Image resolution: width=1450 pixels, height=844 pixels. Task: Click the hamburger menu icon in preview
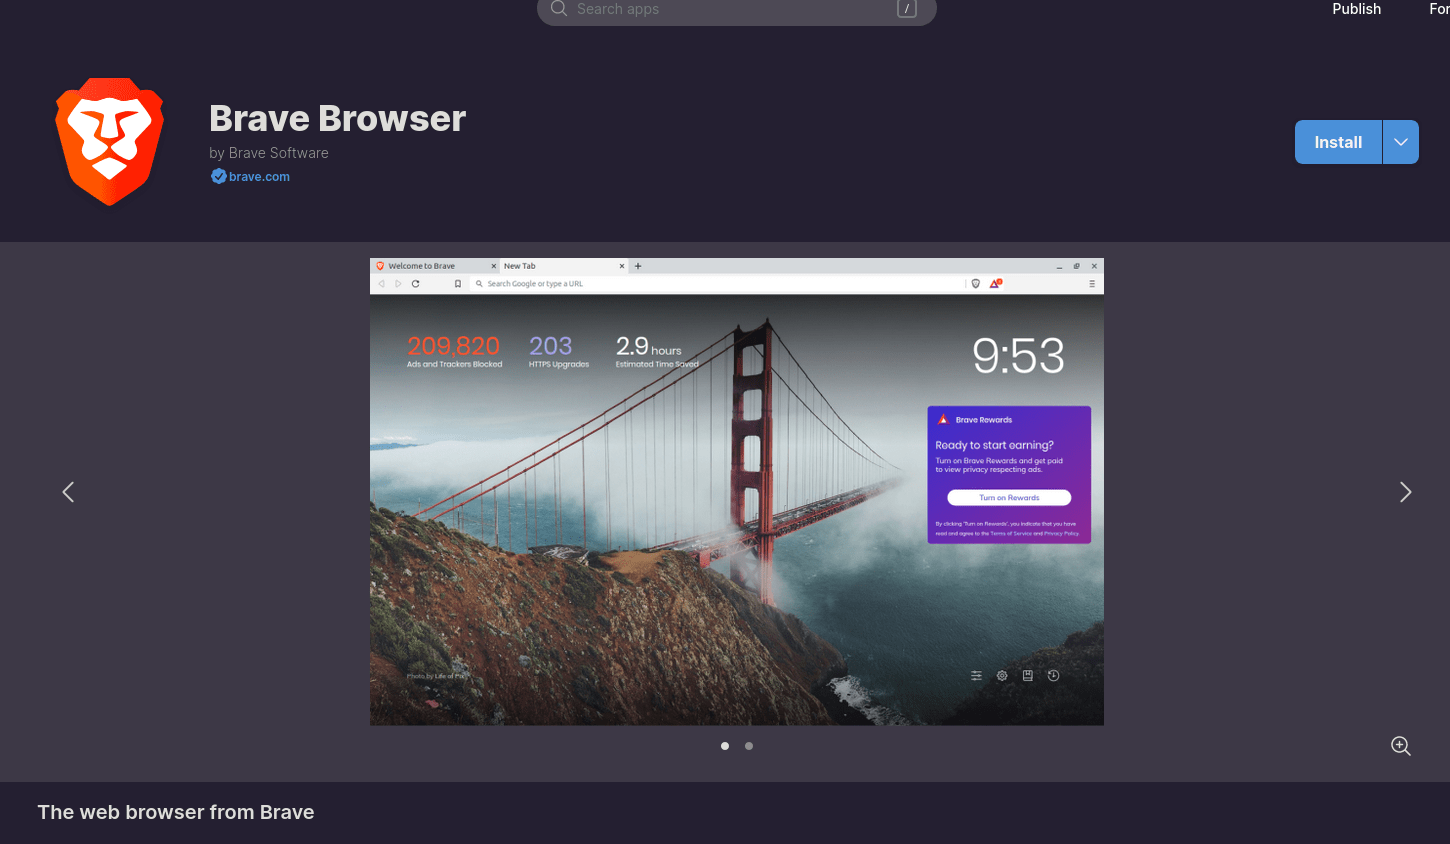pos(1092,284)
